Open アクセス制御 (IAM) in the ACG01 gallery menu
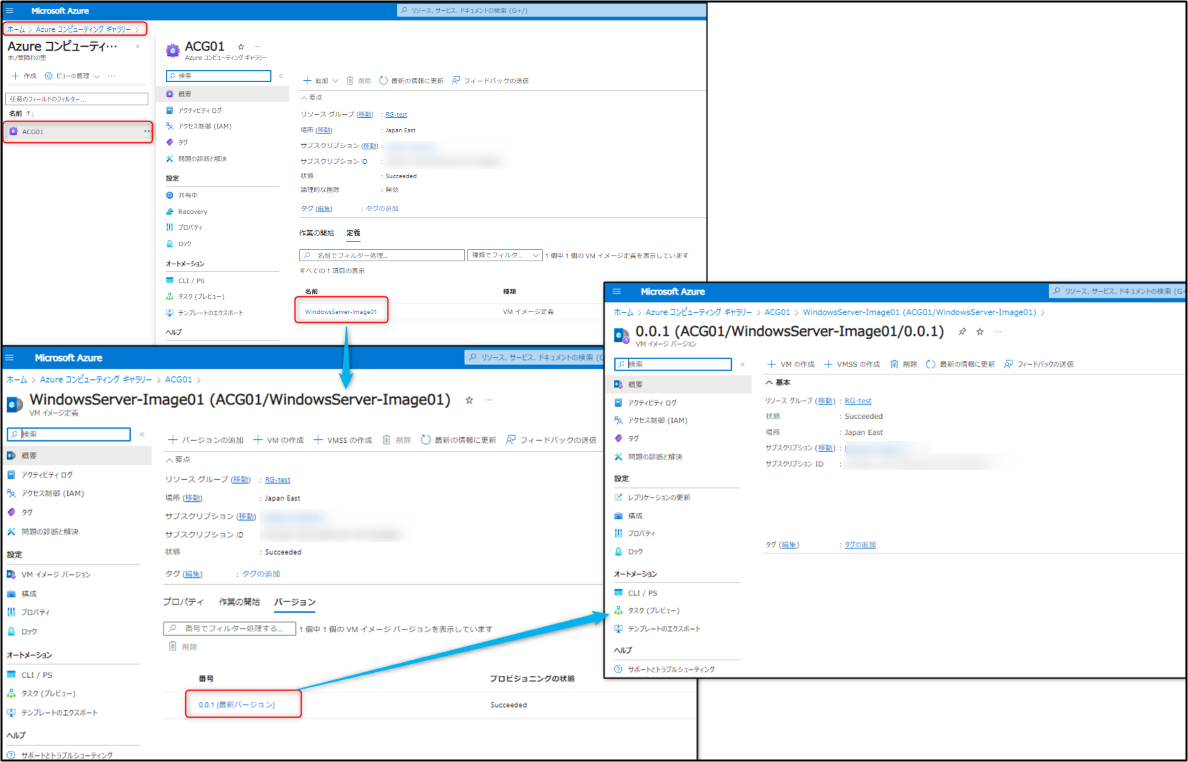Screen dimensions: 1188x762 [205, 126]
